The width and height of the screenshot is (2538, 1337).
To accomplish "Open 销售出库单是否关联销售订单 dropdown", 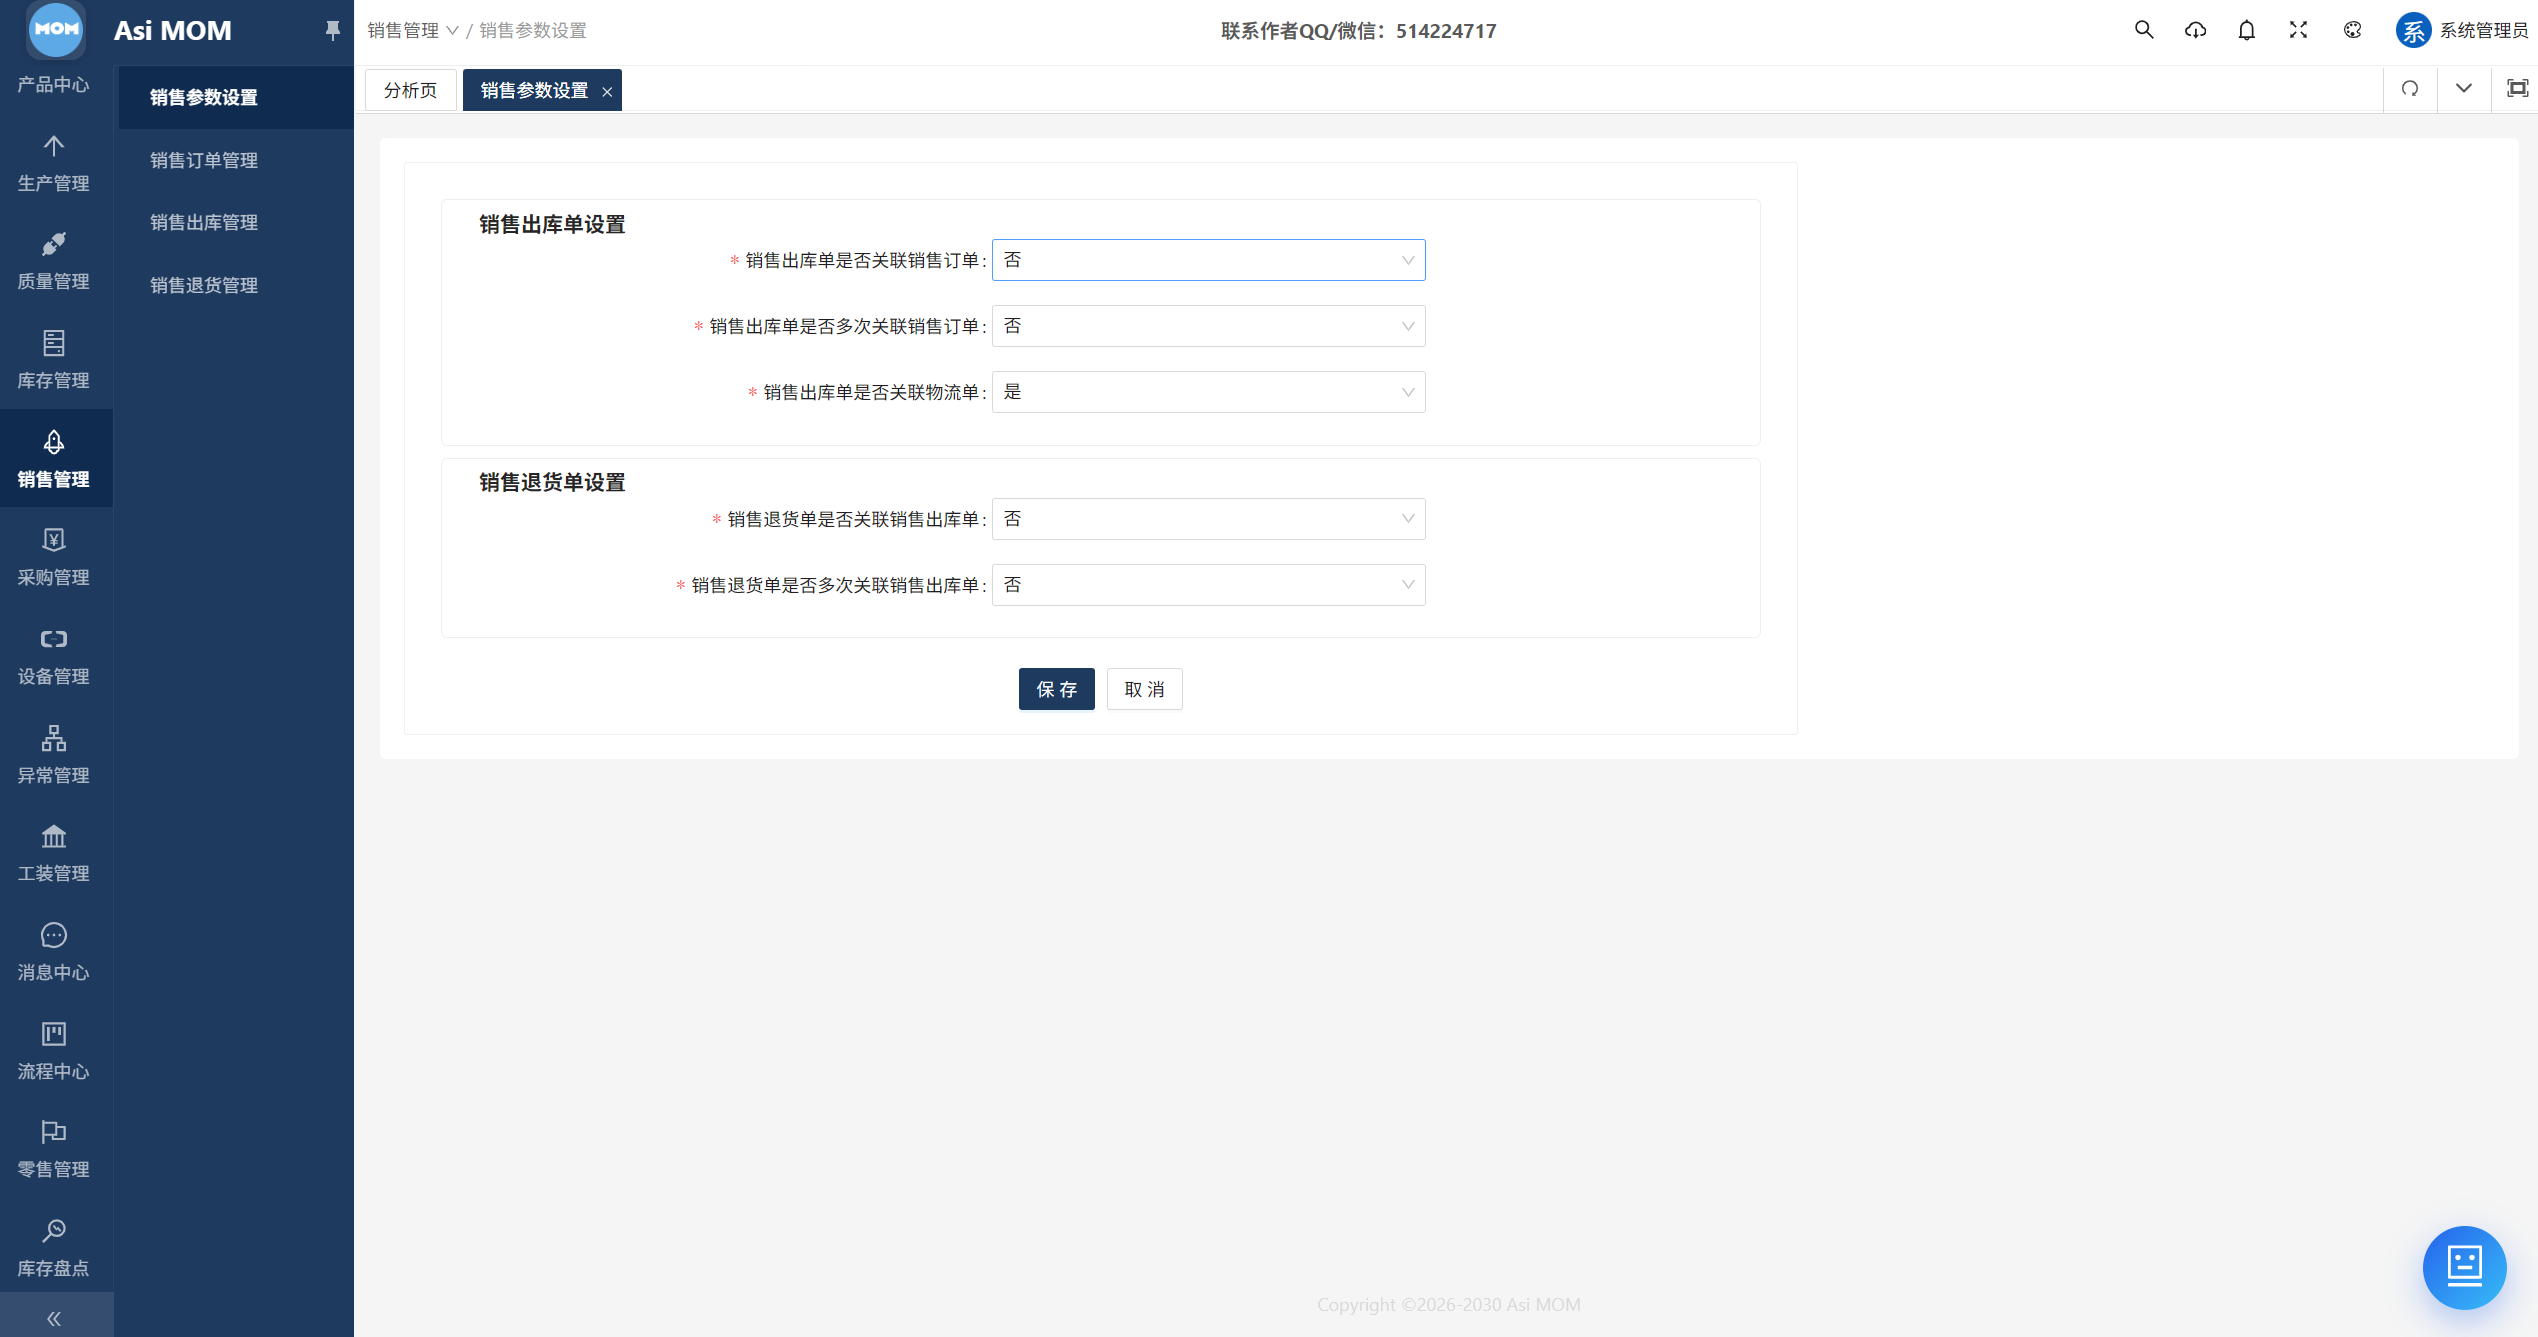I will tap(1208, 260).
